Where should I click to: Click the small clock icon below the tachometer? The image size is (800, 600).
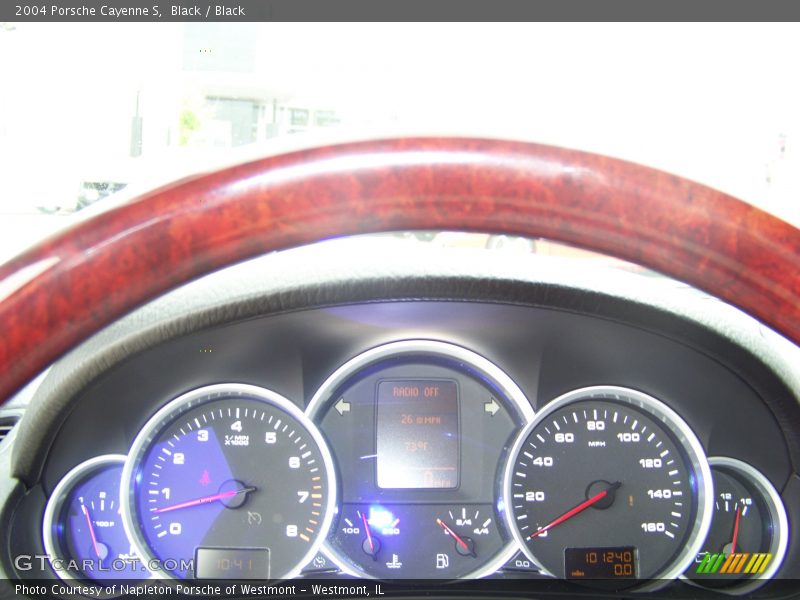pos(319,561)
